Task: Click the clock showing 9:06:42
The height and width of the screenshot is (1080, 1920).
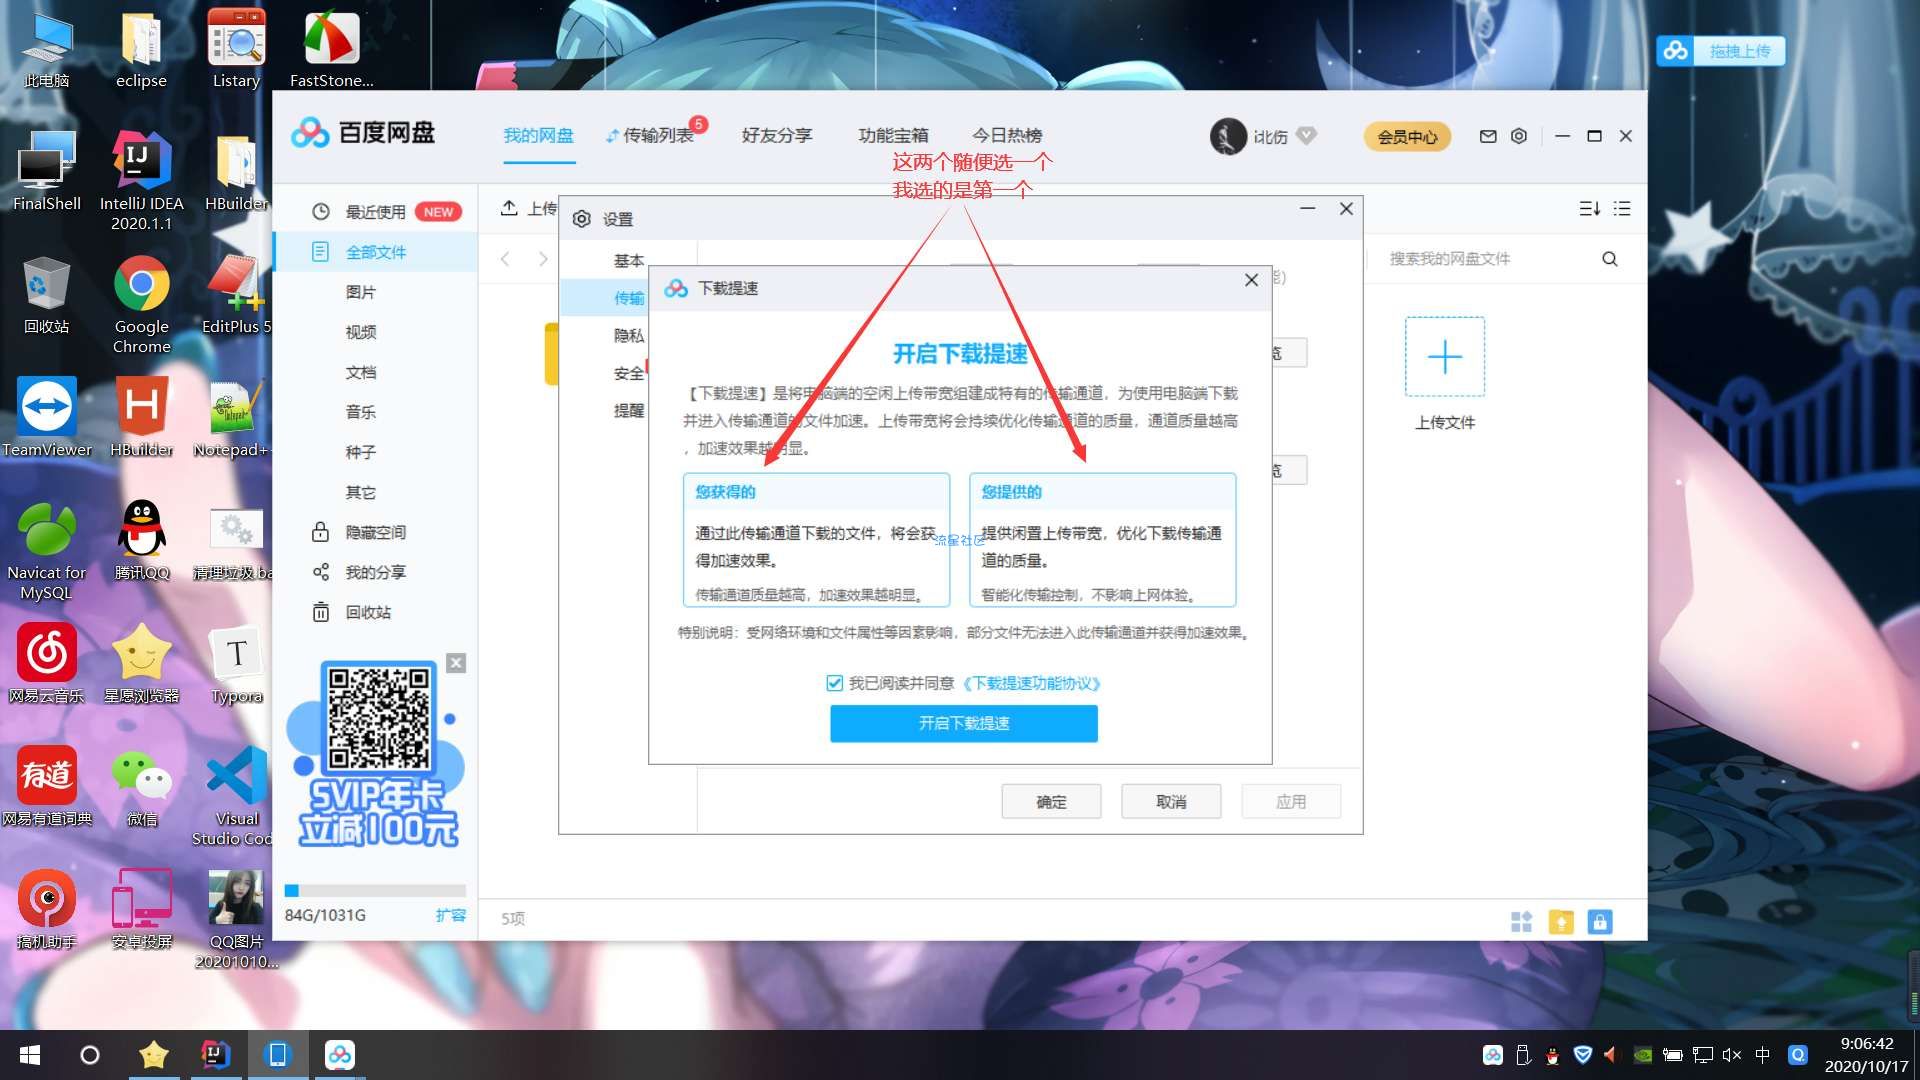Action: click(x=1867, y=1044)
